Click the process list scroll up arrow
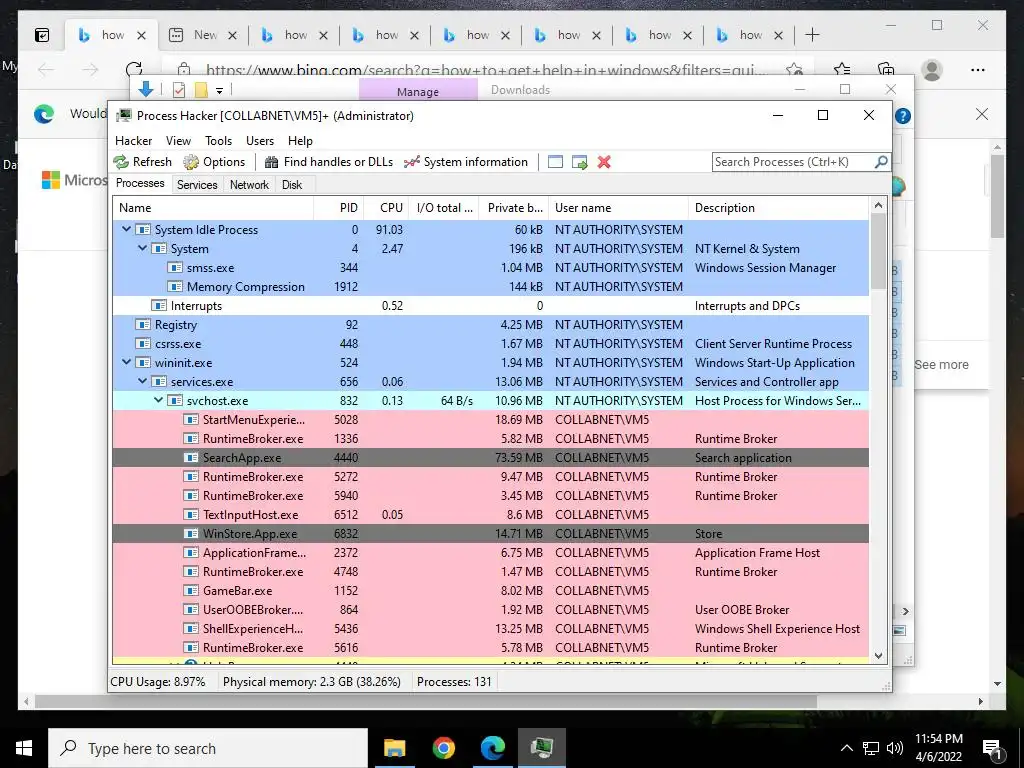Image resolution: width=1024 pixels, height=768 pixels. [x=878, y=206]
